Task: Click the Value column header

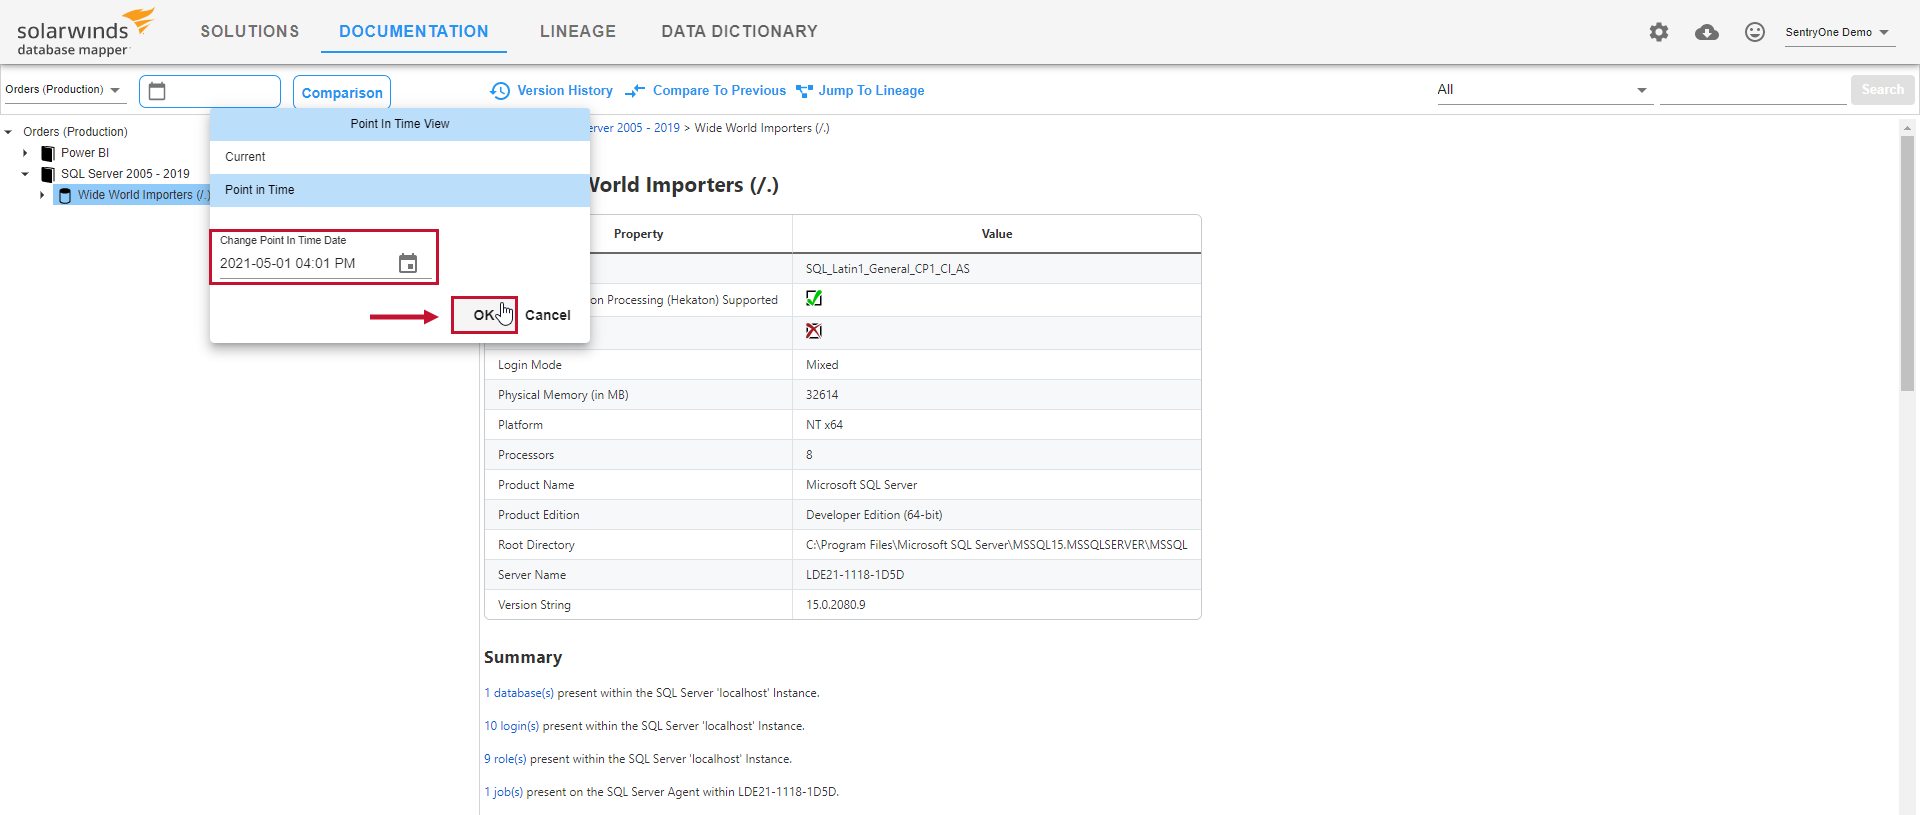Action: click(997, 234)
